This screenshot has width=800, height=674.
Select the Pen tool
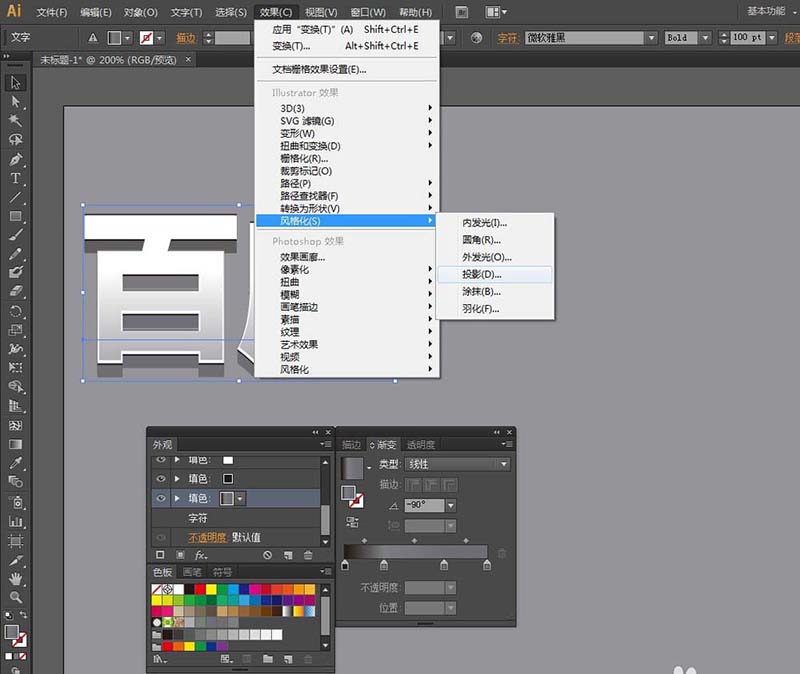click(15, 159)
